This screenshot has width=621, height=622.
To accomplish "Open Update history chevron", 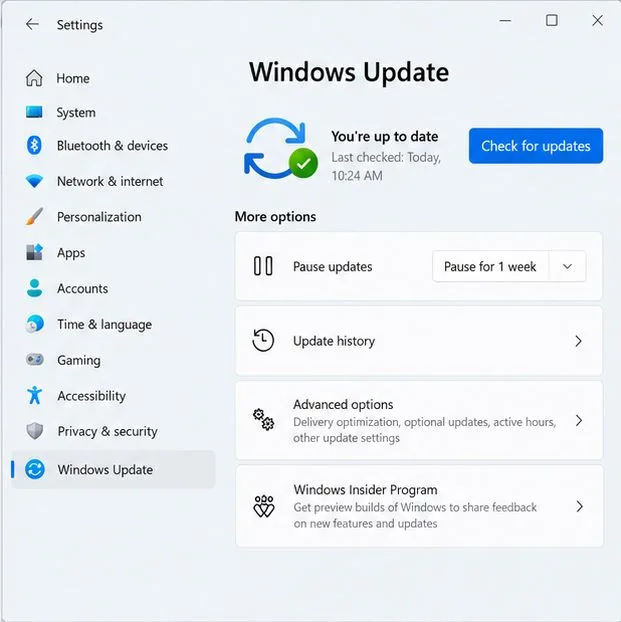I will click(579, 341).
